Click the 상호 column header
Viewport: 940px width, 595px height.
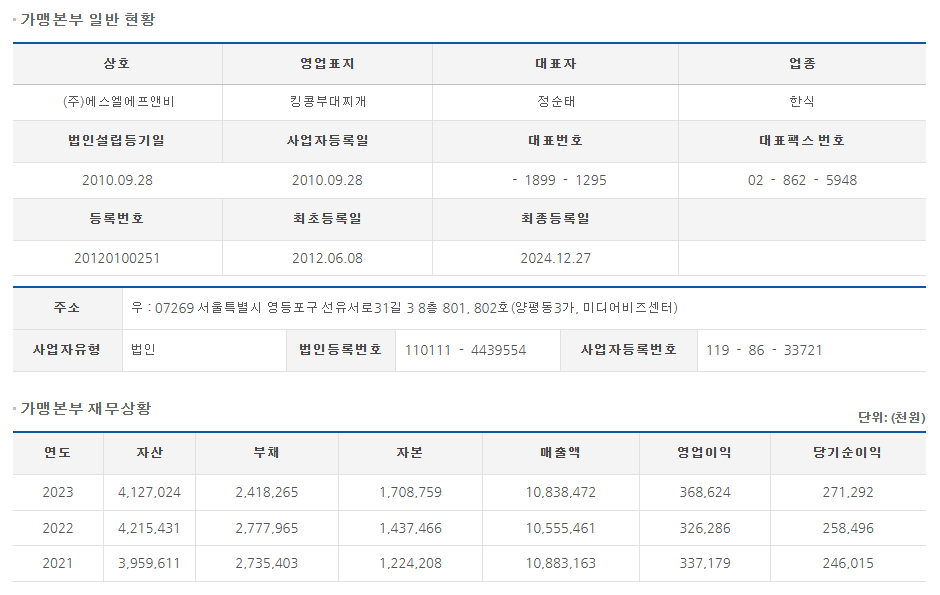pos(117,64)
